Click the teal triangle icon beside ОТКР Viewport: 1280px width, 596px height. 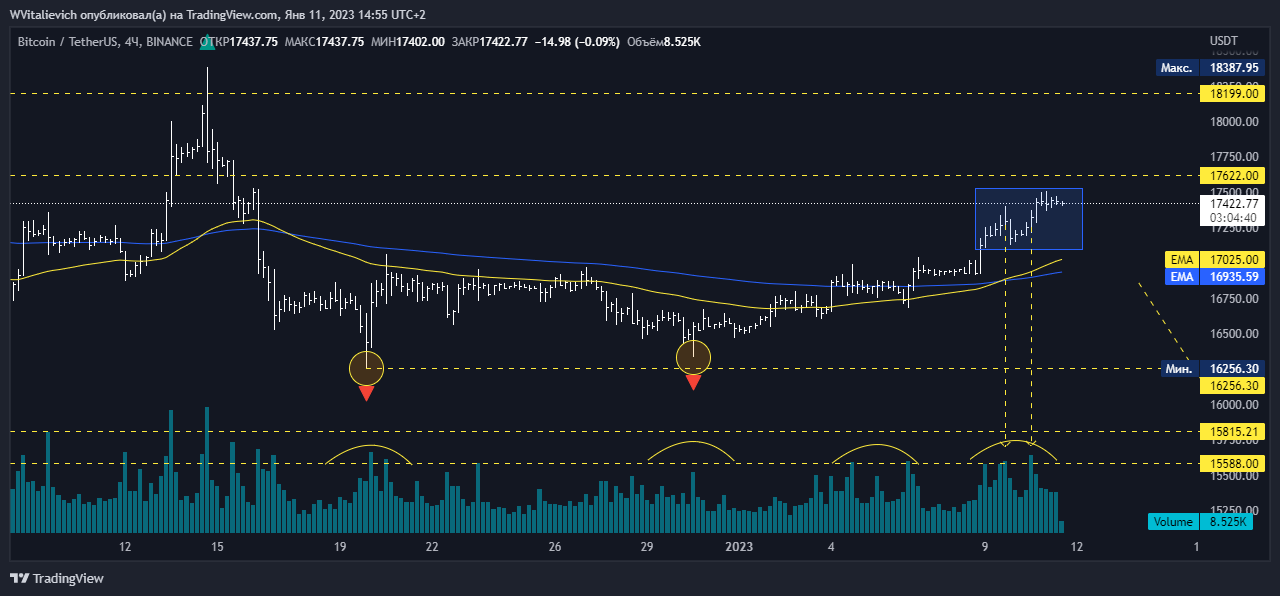pyautogui.click(x=207, y=41)
